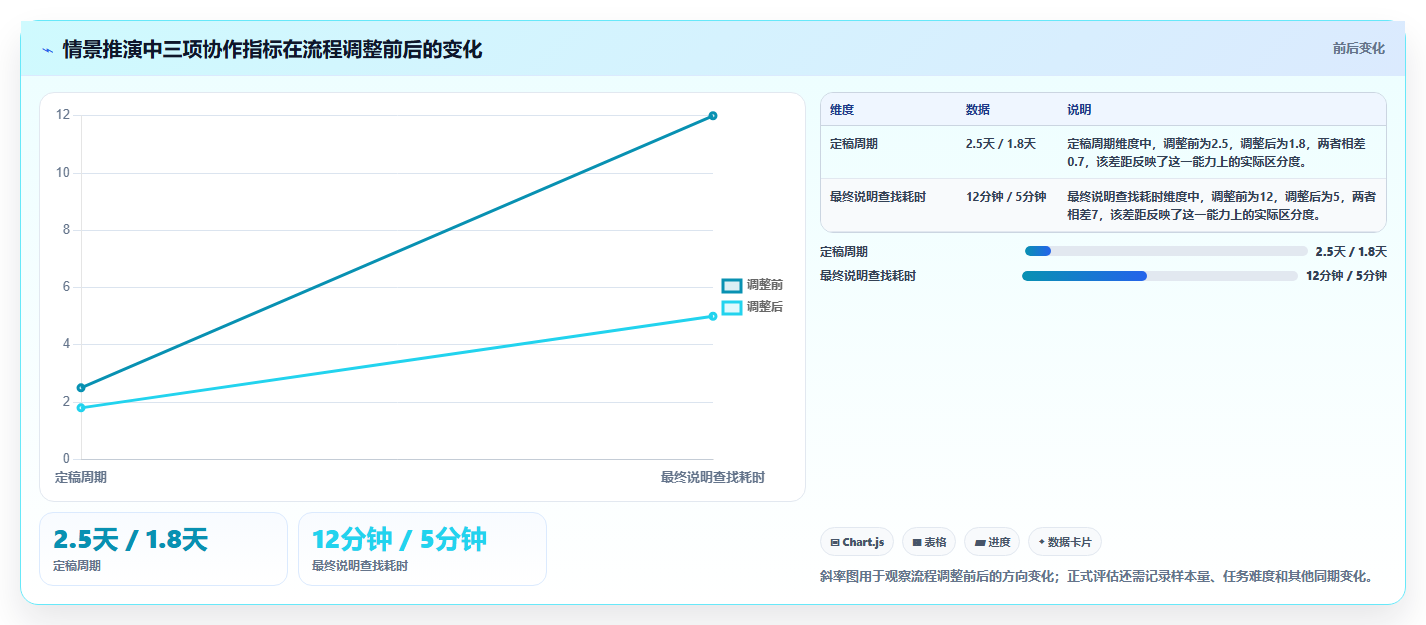Click the Chart.js tag

pyautogui.click(x=857, y=542)
